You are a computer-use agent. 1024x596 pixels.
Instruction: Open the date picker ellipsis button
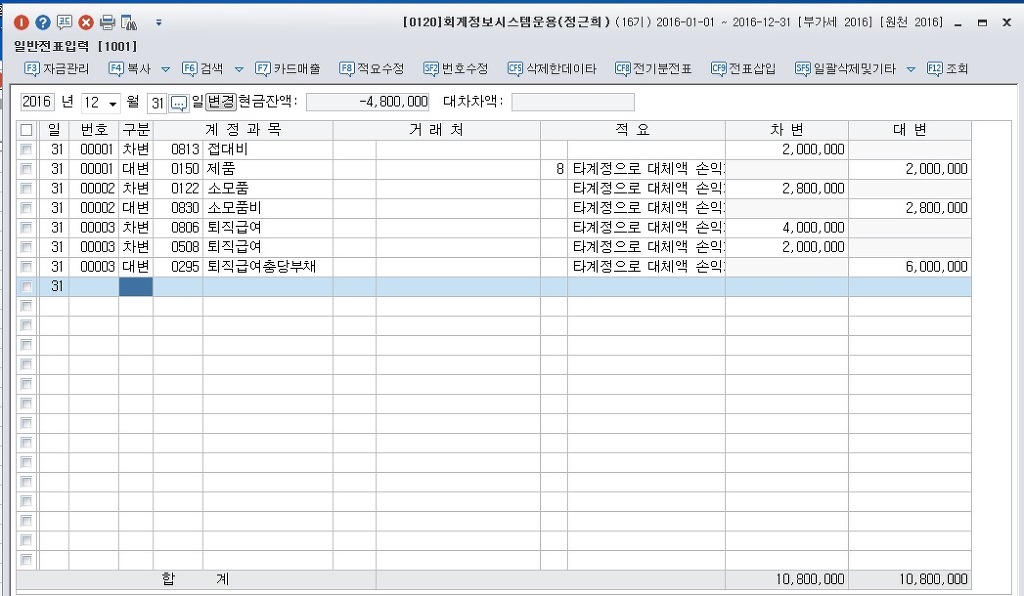178,103
